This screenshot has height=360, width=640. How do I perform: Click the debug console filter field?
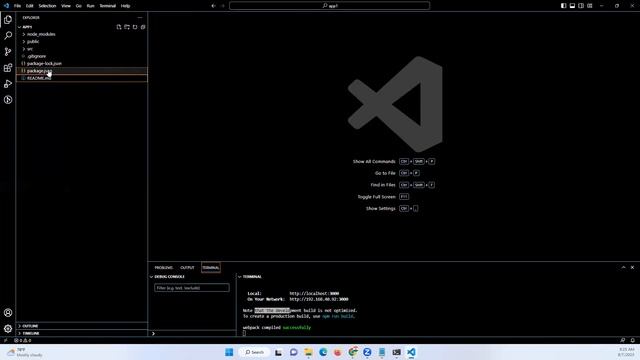click(x=192, y=288)
